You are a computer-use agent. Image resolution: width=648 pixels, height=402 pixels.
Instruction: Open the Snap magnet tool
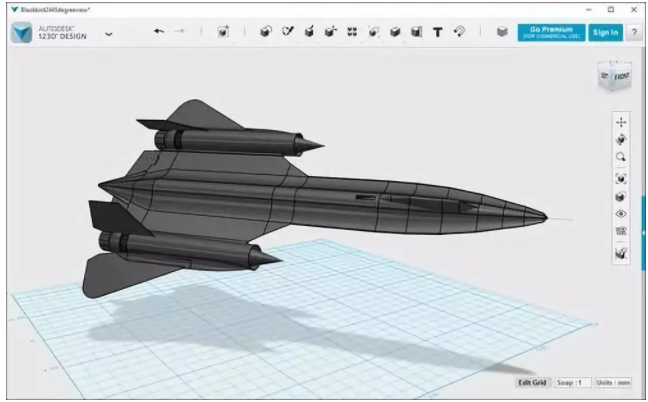(460, 31)
